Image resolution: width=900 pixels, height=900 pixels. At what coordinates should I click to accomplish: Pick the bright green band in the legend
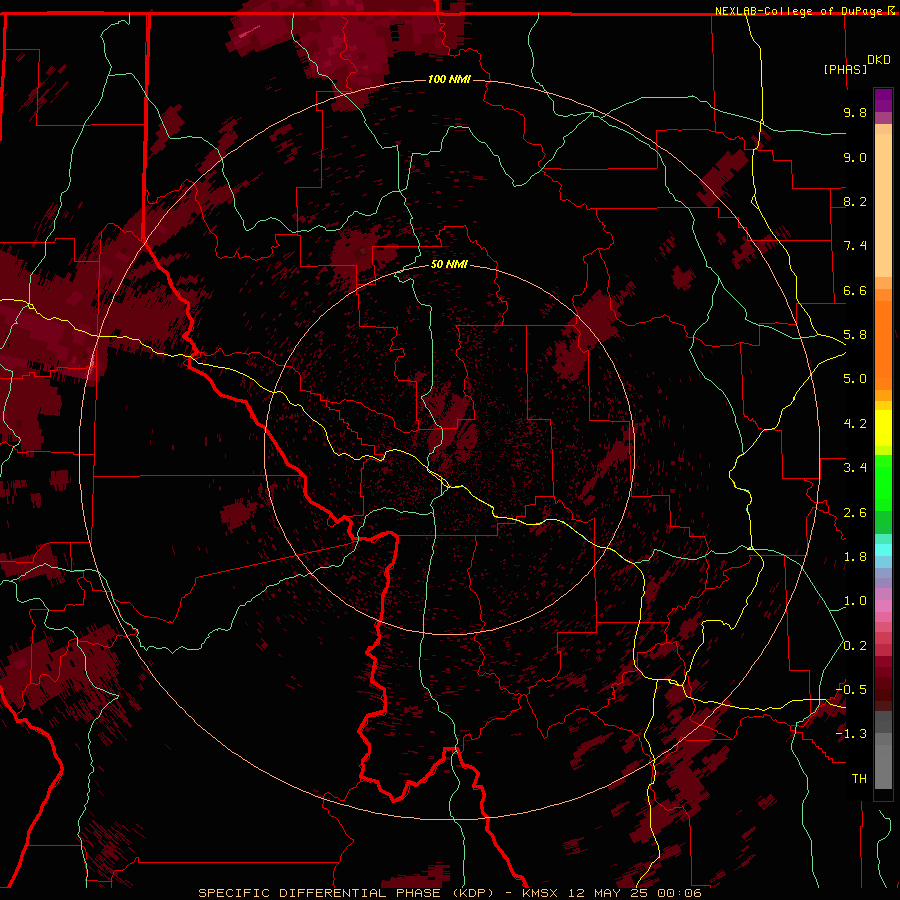(x=883, y=482)
